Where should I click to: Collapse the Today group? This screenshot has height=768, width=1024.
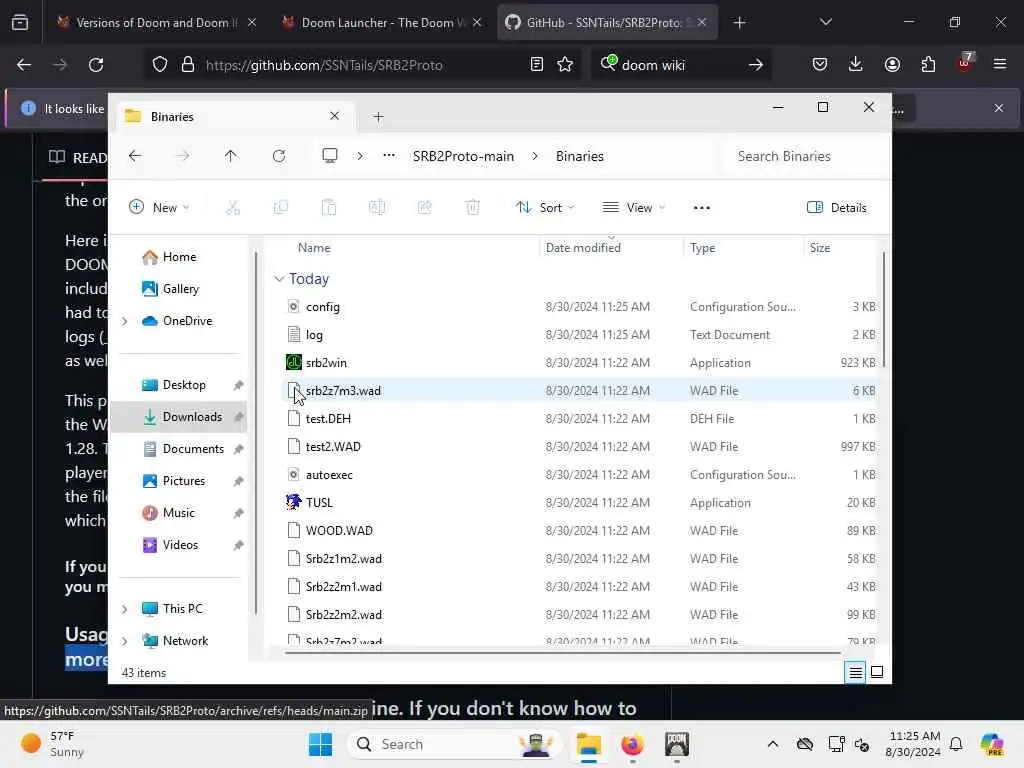coord(279,279)
